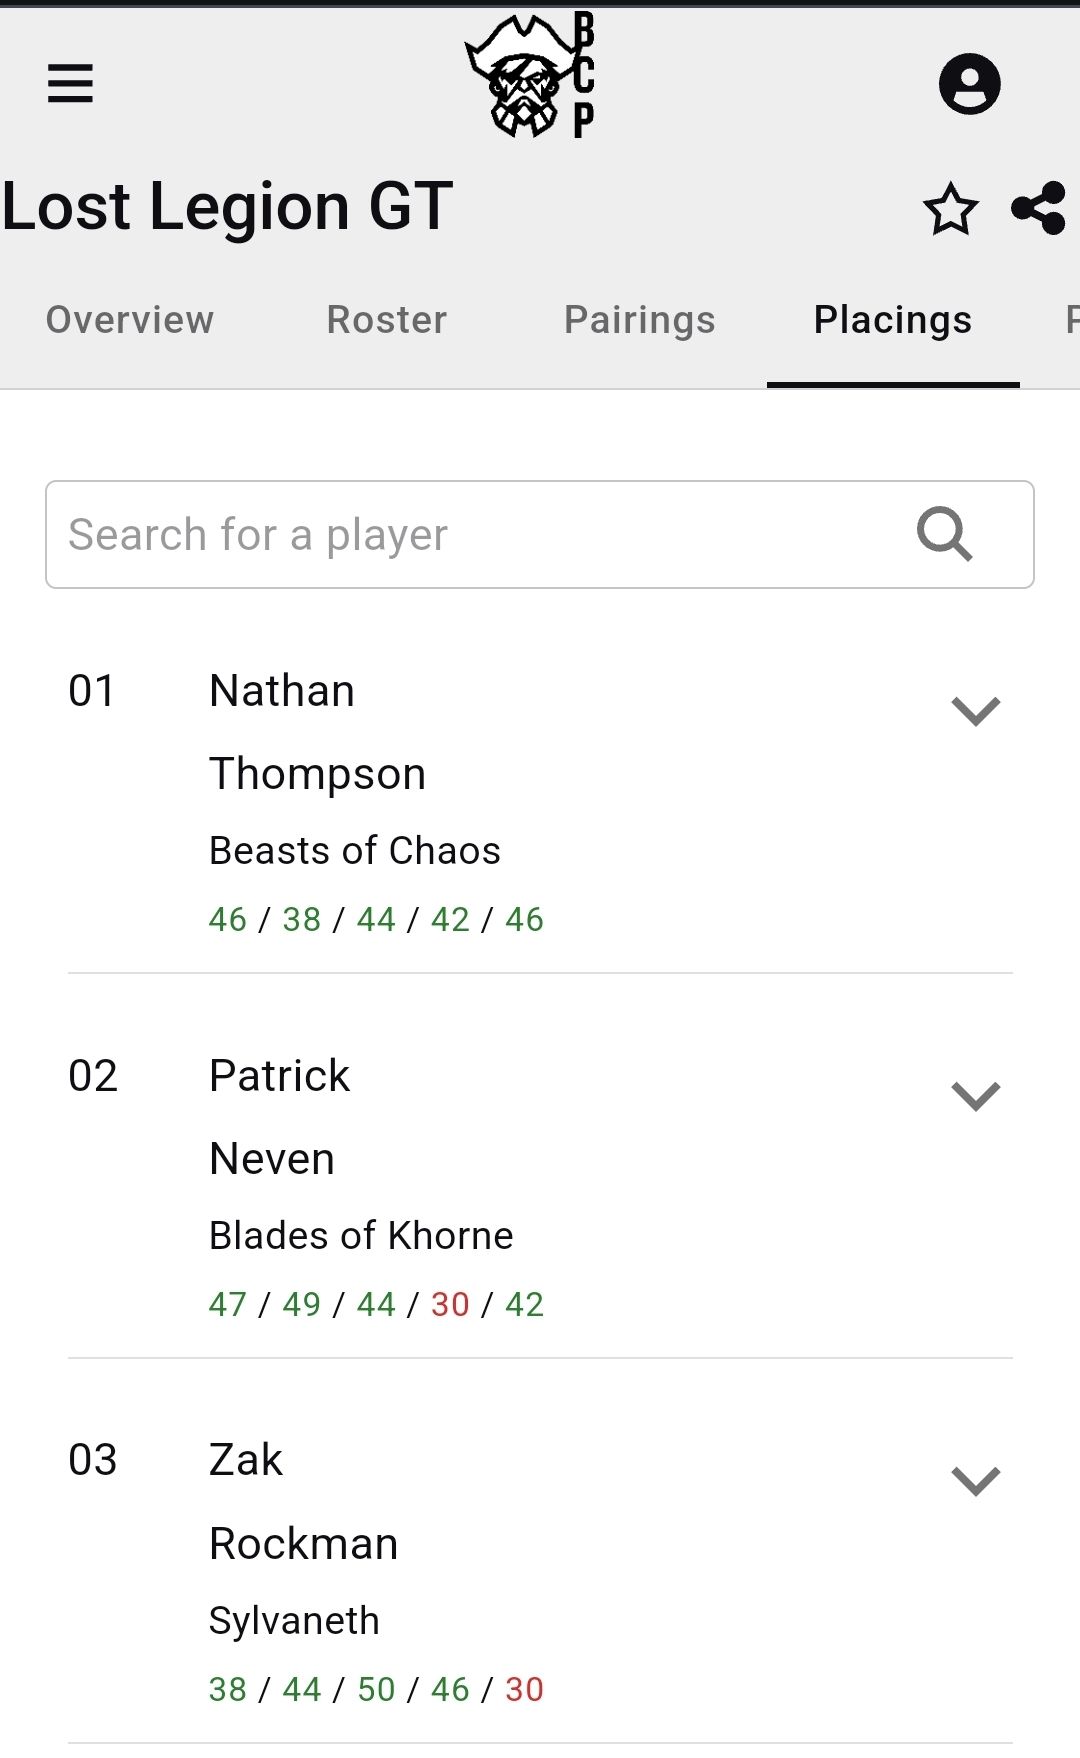
Task: Click the Beasts of Chaos faction label
Action: coord(355,851)
